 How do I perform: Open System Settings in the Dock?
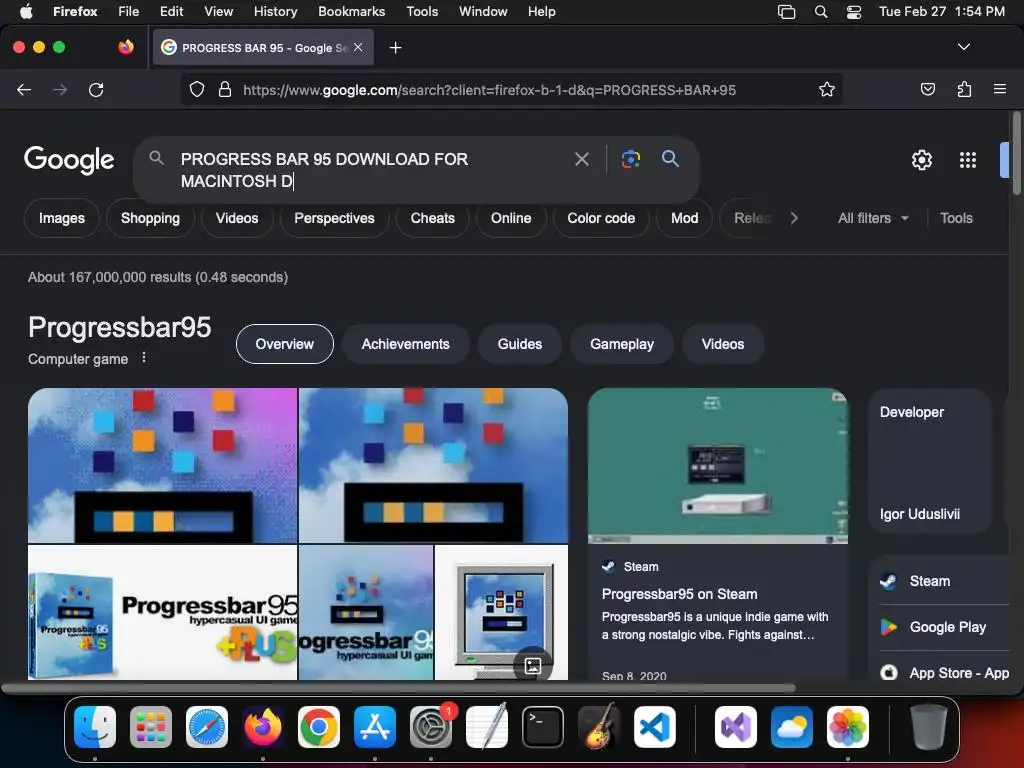(431, 727)
